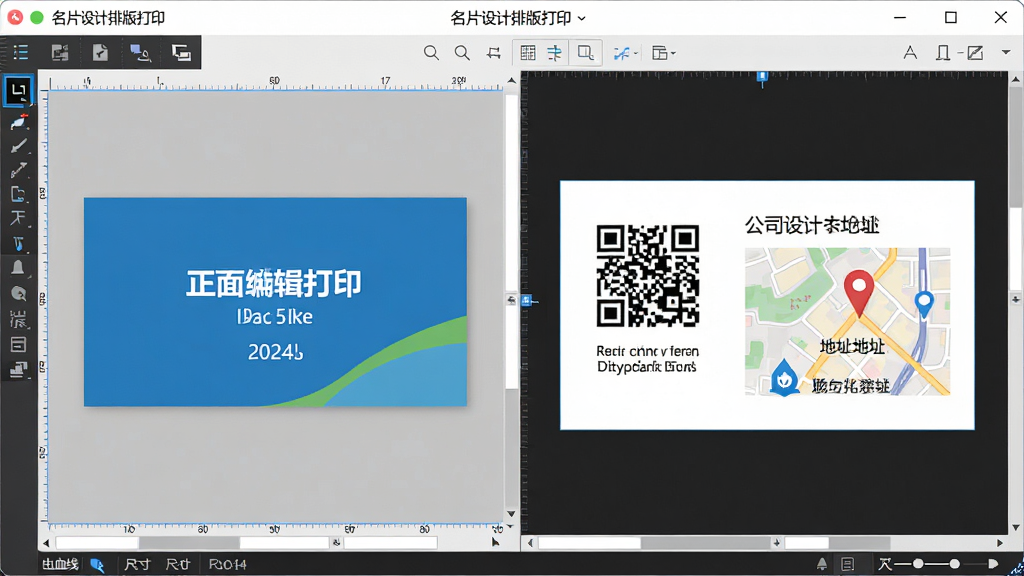The image size is (1024, 576).
Task: Click the blue cursor icon in status bar
Action: 97,565
